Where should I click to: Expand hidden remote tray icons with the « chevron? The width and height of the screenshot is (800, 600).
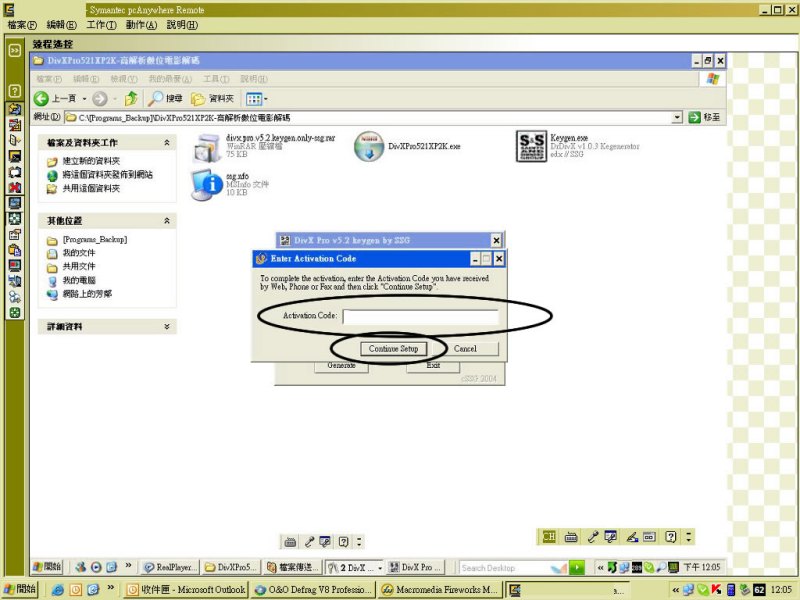[601, 567]
